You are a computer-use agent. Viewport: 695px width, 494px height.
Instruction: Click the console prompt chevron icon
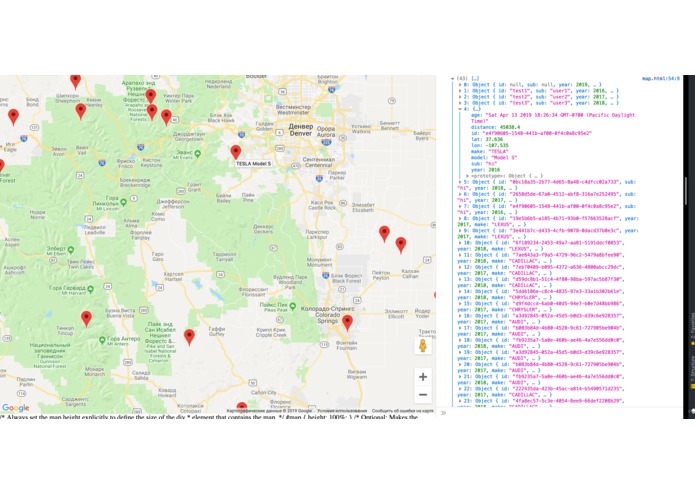pos(443,413)
